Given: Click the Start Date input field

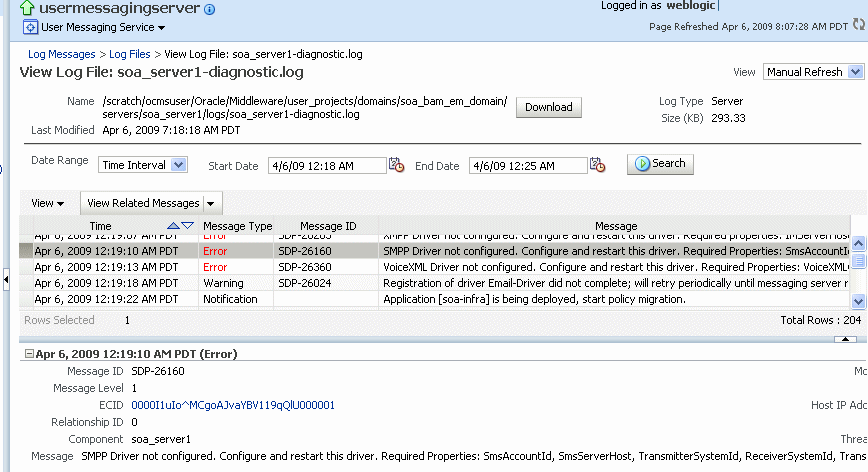Looking at the screenshot, I should (x=327, y=165).
